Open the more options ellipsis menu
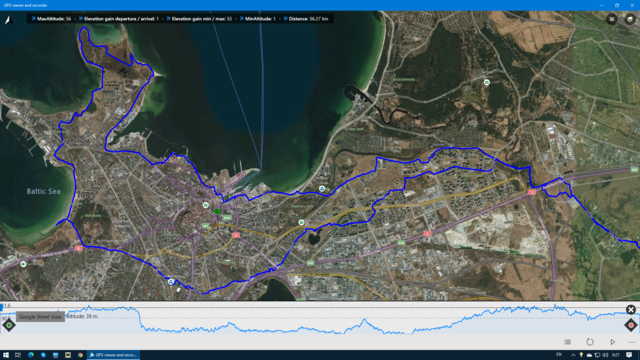This screenshot has height=360, width=640. tap(632, 342)
